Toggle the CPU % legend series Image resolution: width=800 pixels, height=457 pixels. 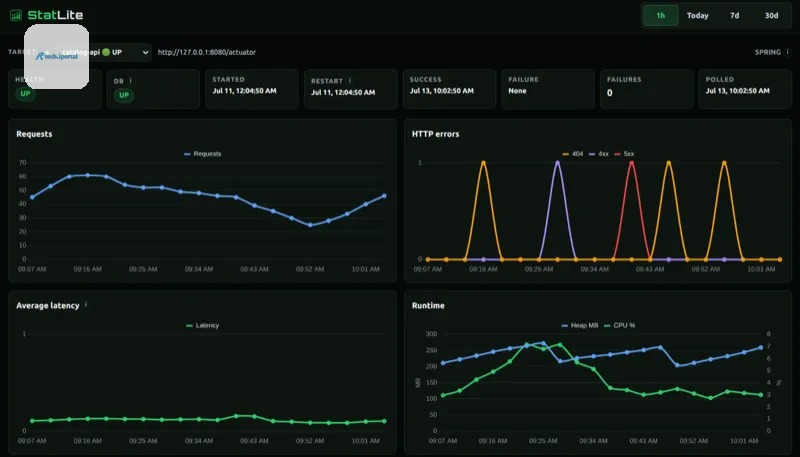[619, 325]
